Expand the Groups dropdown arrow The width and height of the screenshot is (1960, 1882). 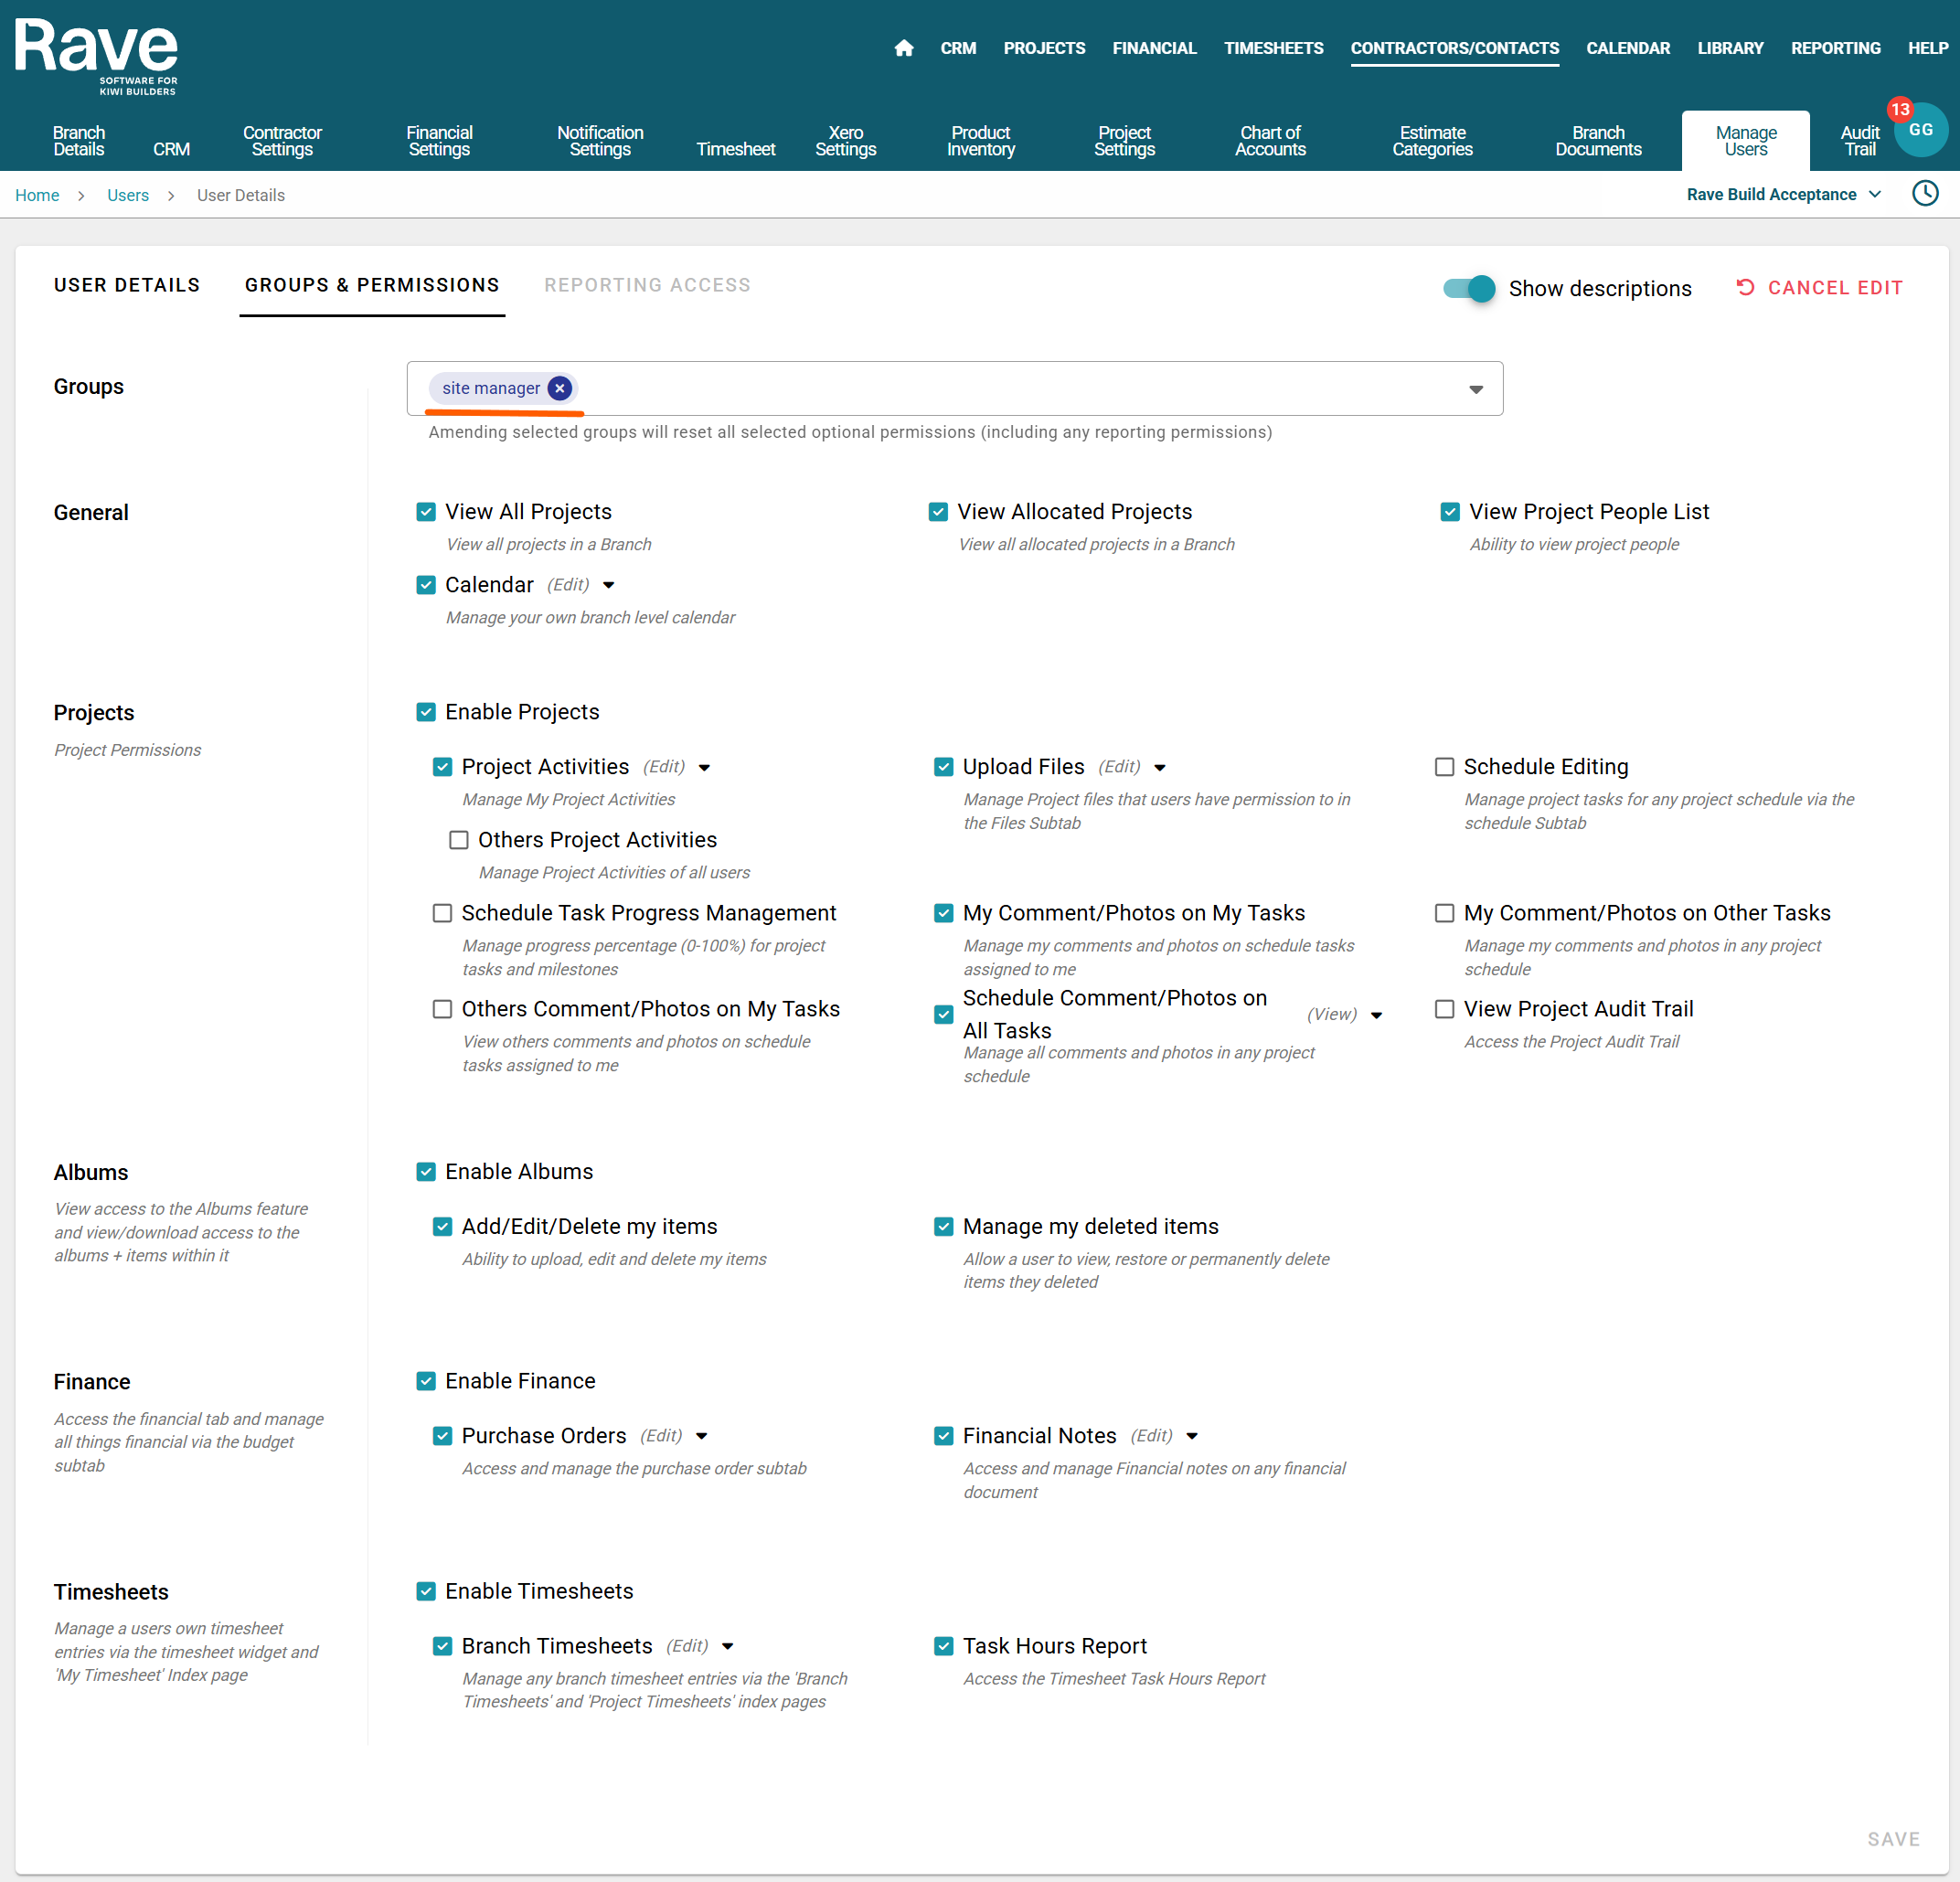[x=1475, y=389]
